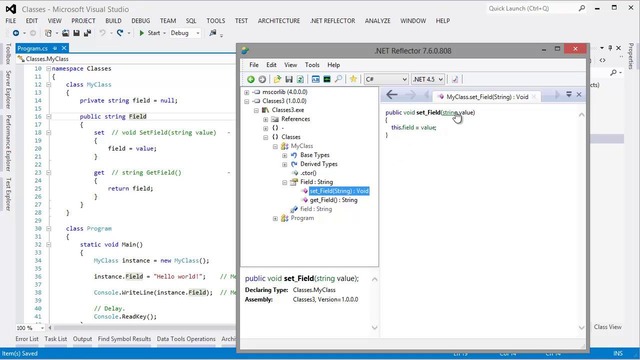Click the Save All icon in Visual Studio toolbar
Screen dimensions: 640x360
point(87,33)
